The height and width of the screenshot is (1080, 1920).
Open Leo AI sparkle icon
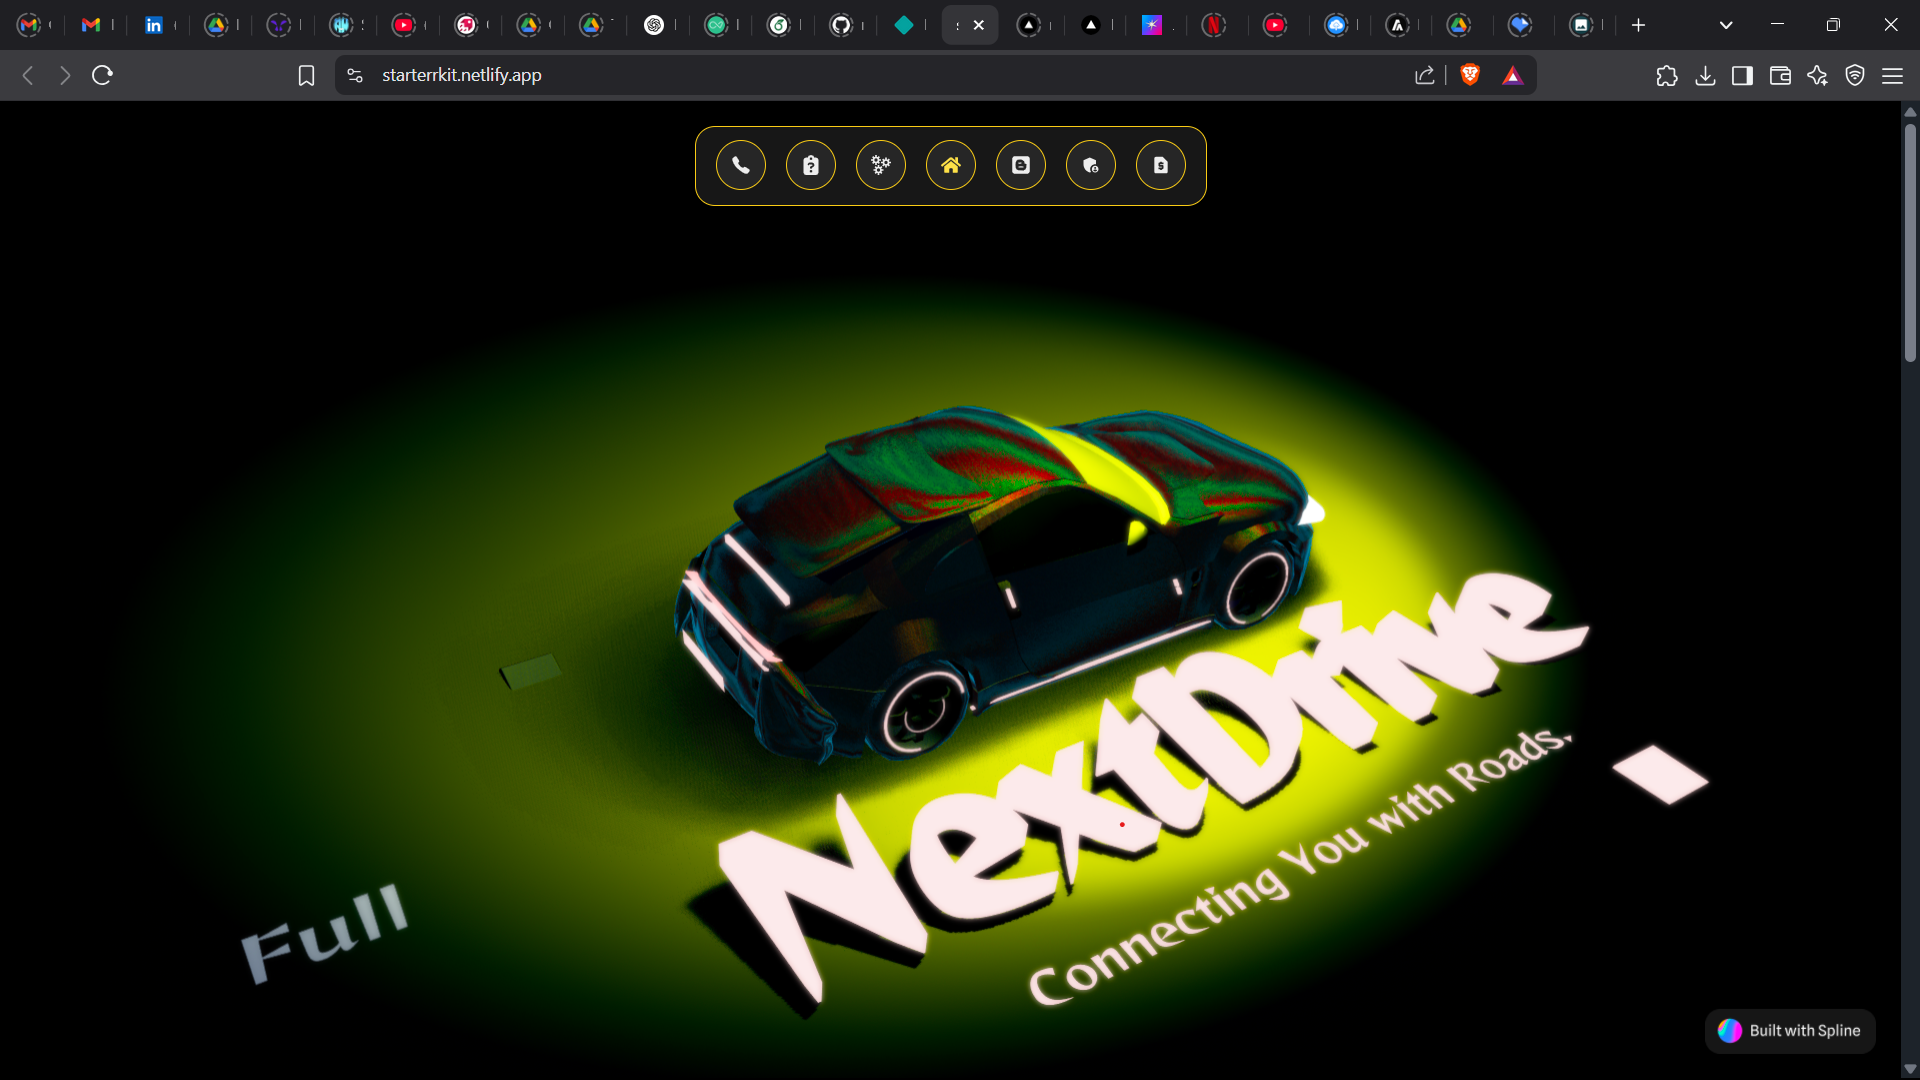click(1817, 75)
